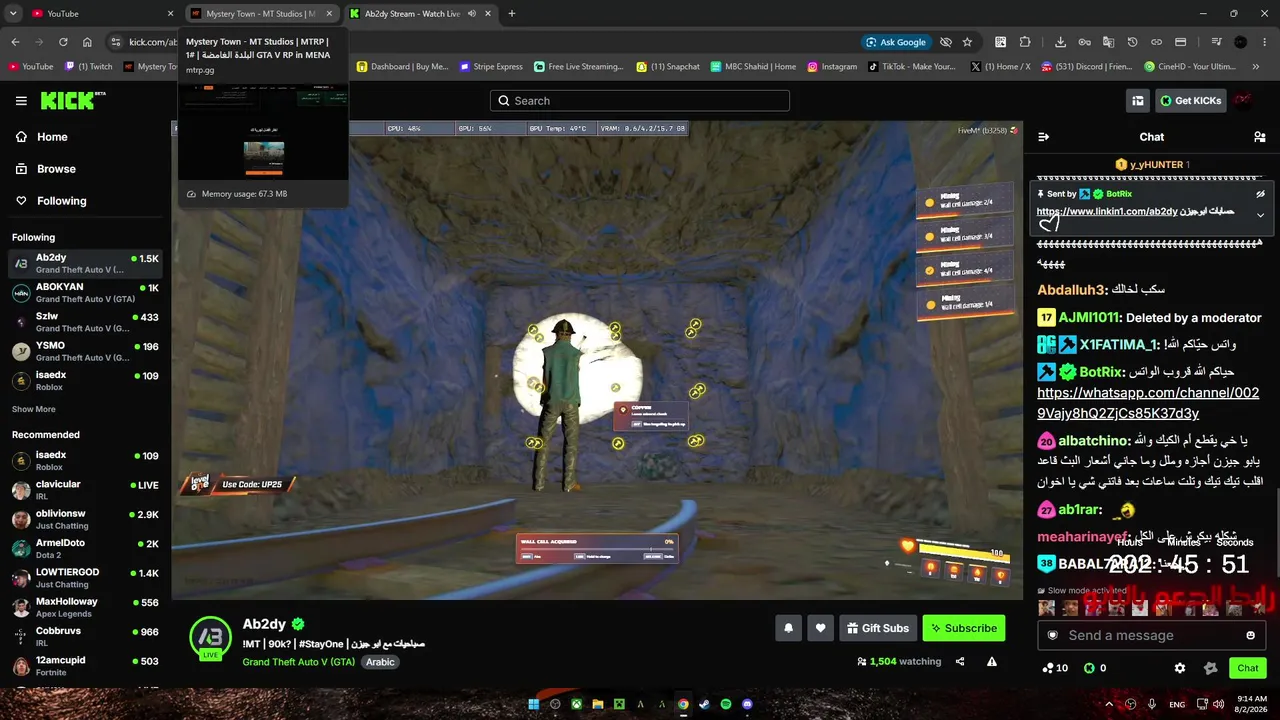Viewport: 1280px width, 720px height.
Task: Open the linkin1.com/ab2dy pinned link
Action: click(x=1107, y=211)
